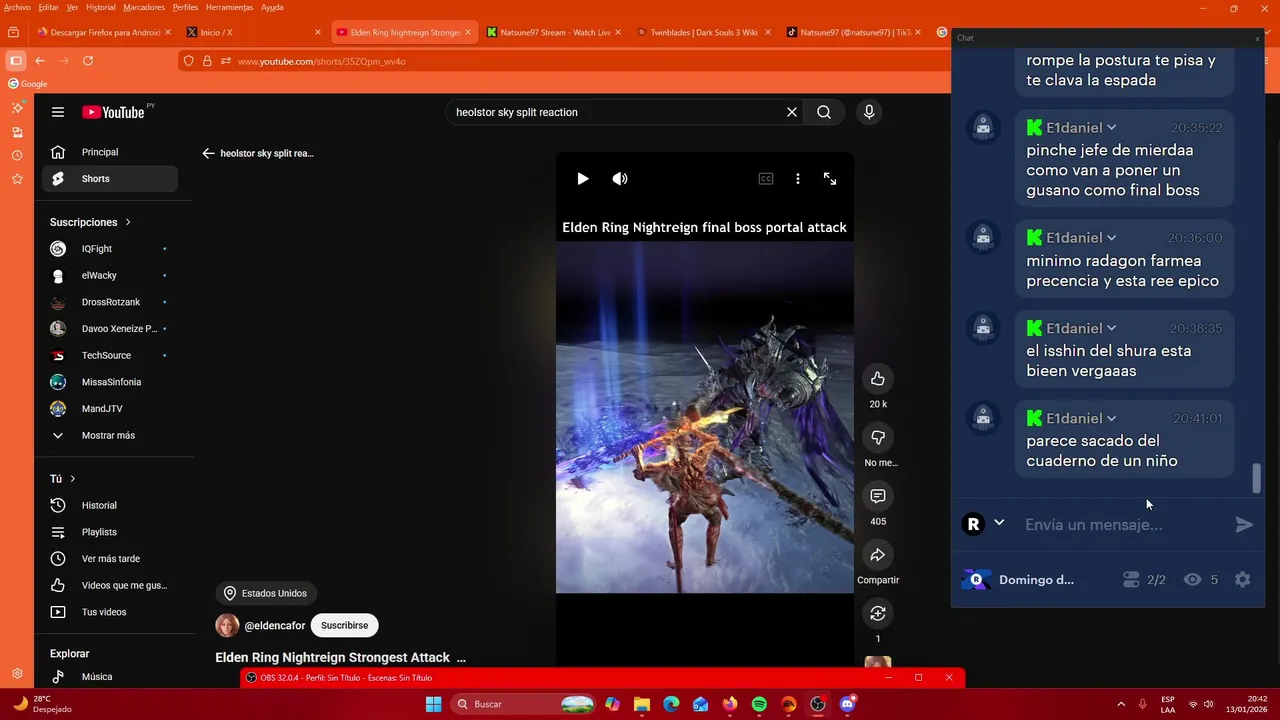Open the @eldencafor channel avatar
Screen dimensions: 1280x720
[227, 625]
